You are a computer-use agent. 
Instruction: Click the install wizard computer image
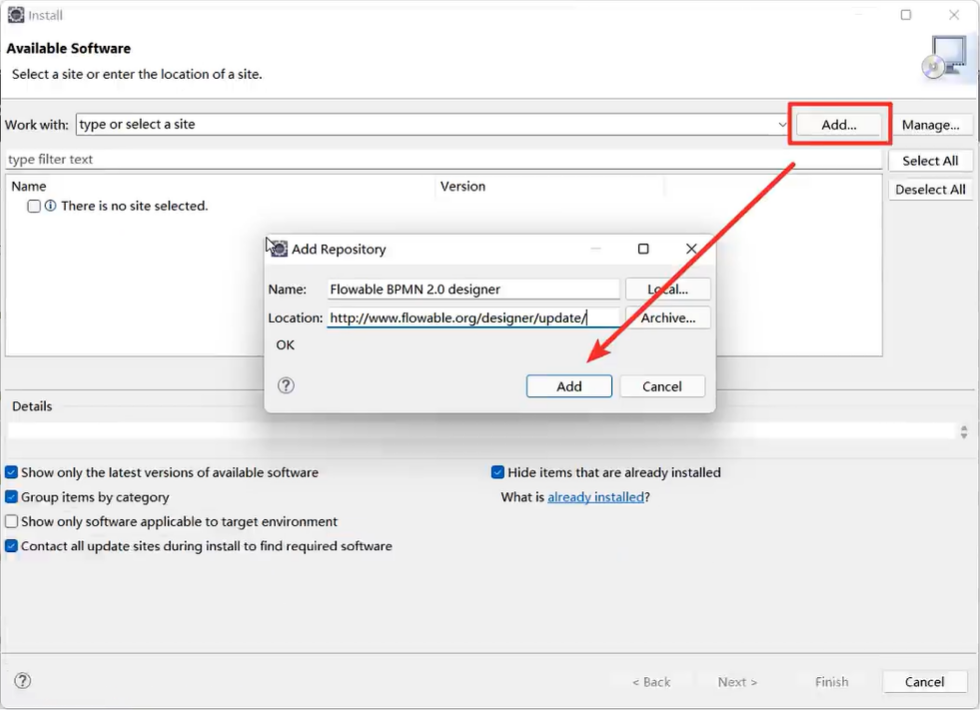(944, 58)
